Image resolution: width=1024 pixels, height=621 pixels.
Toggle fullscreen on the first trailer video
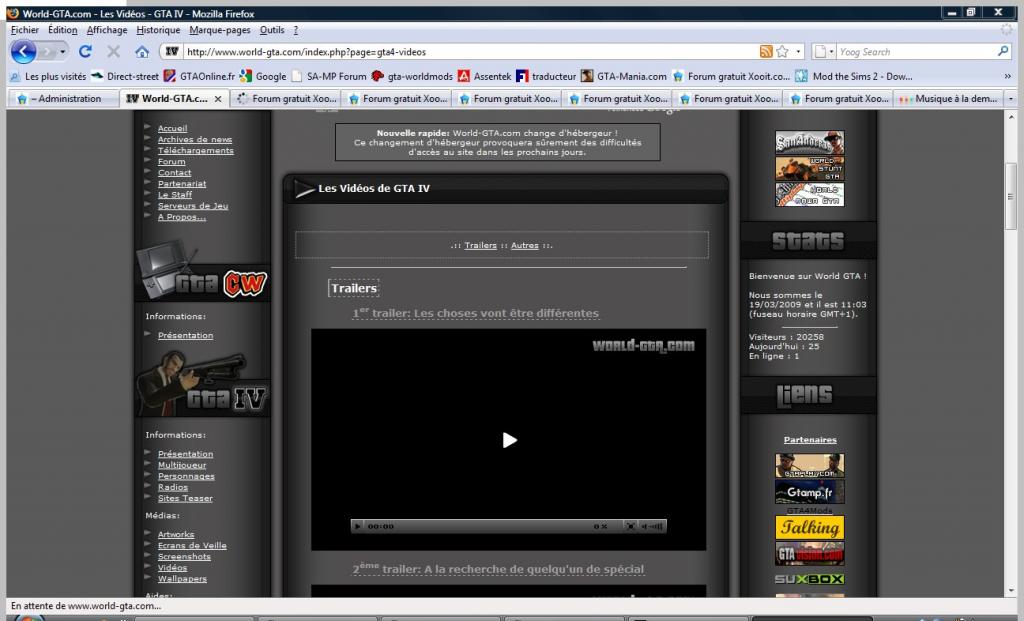pos(630,526)
